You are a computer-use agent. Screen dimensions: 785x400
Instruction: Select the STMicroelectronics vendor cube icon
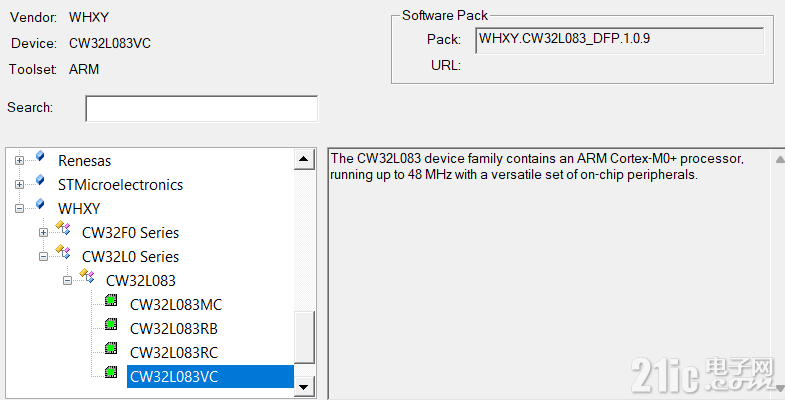(40, 180)
